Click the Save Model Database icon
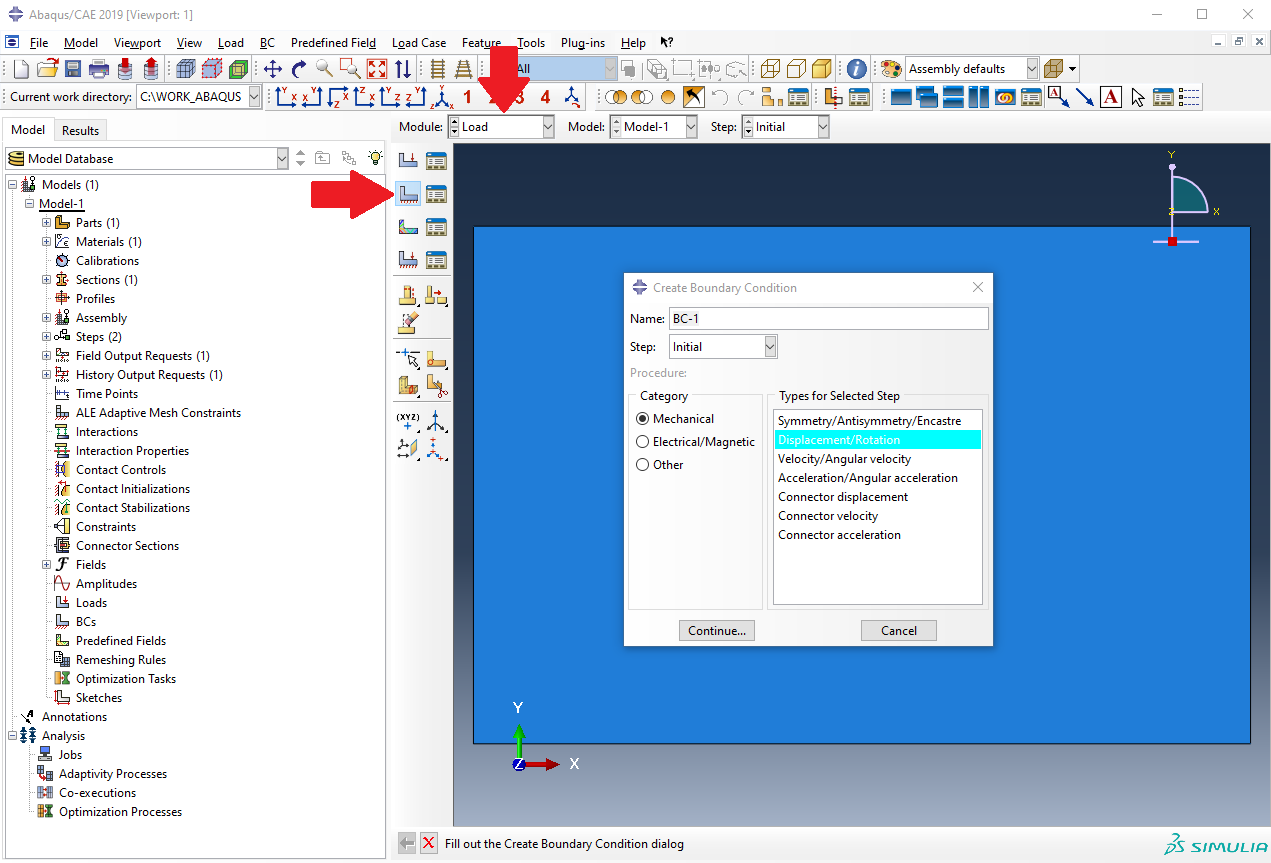Viewport: 1271px width, 863px height. pos(73,69)
